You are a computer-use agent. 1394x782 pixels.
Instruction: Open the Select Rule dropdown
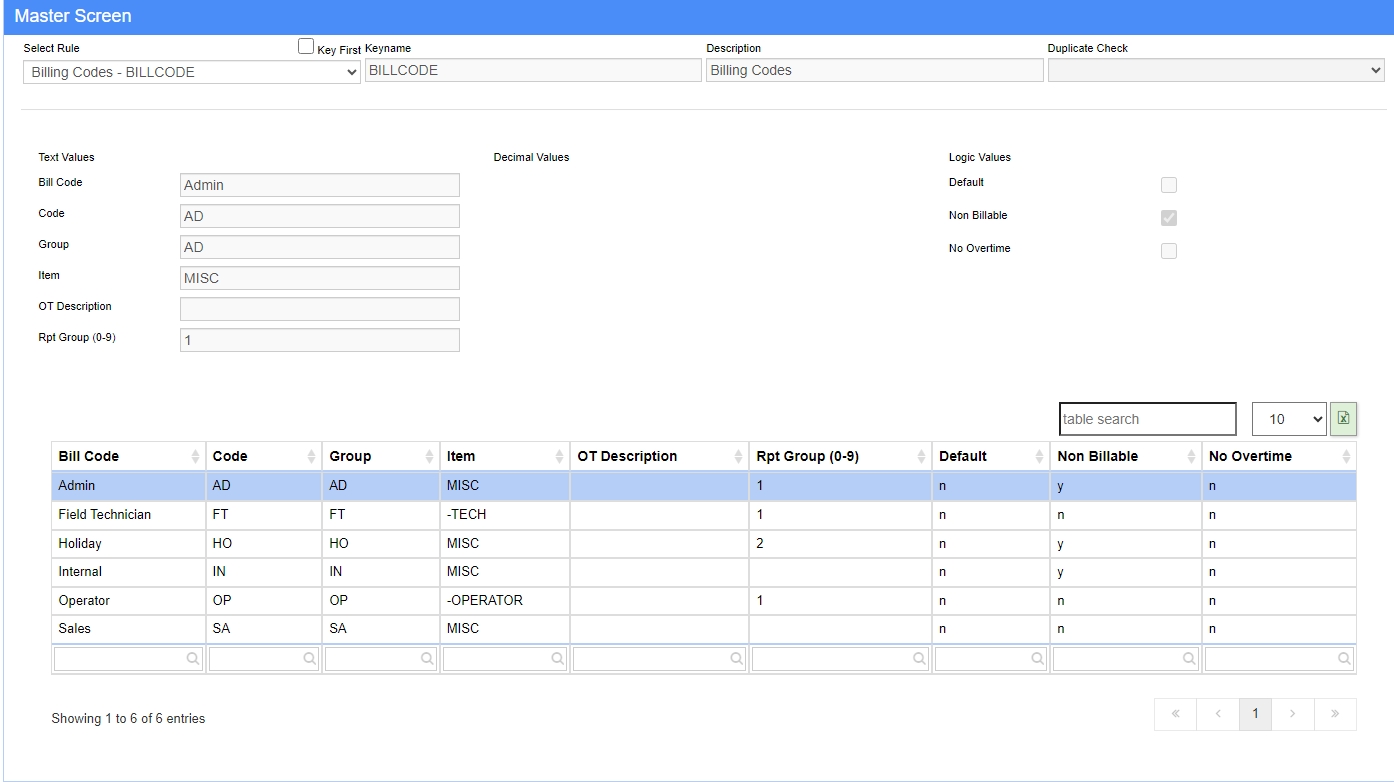click(191, 72)
